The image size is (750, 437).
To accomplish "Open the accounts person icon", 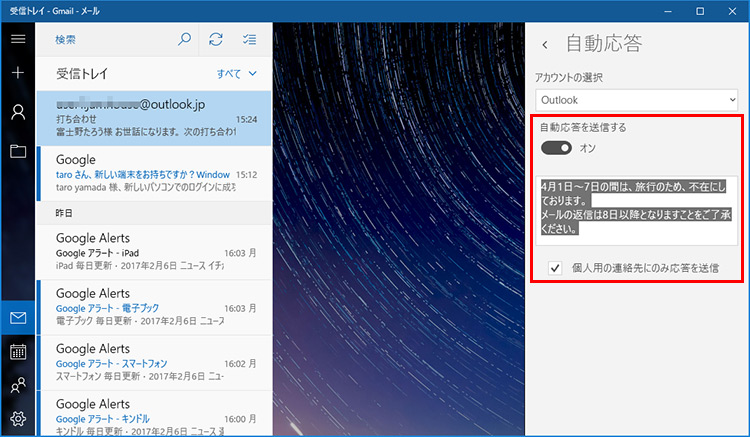I will pyautogui.click(x=18, y=112).
